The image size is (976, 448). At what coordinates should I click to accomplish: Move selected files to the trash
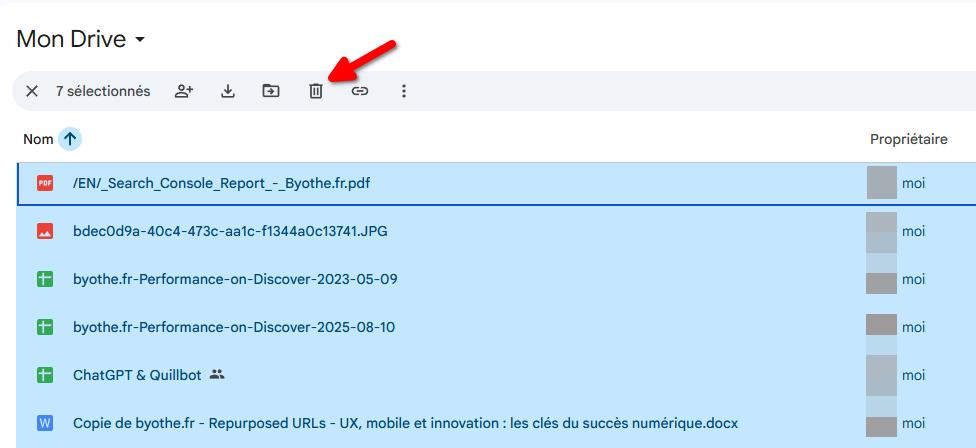coord(316,91)
